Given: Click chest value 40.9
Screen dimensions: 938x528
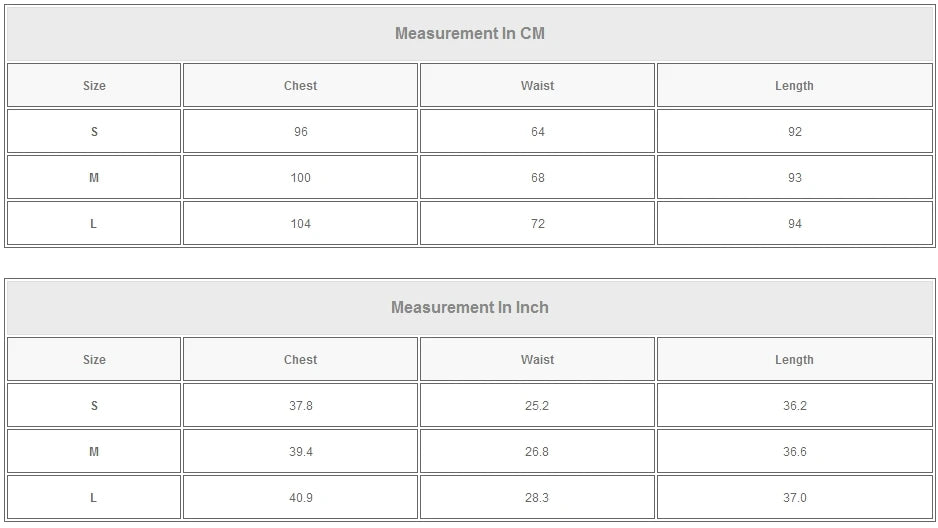Looking at the screenshot, I should coord(300,498).
